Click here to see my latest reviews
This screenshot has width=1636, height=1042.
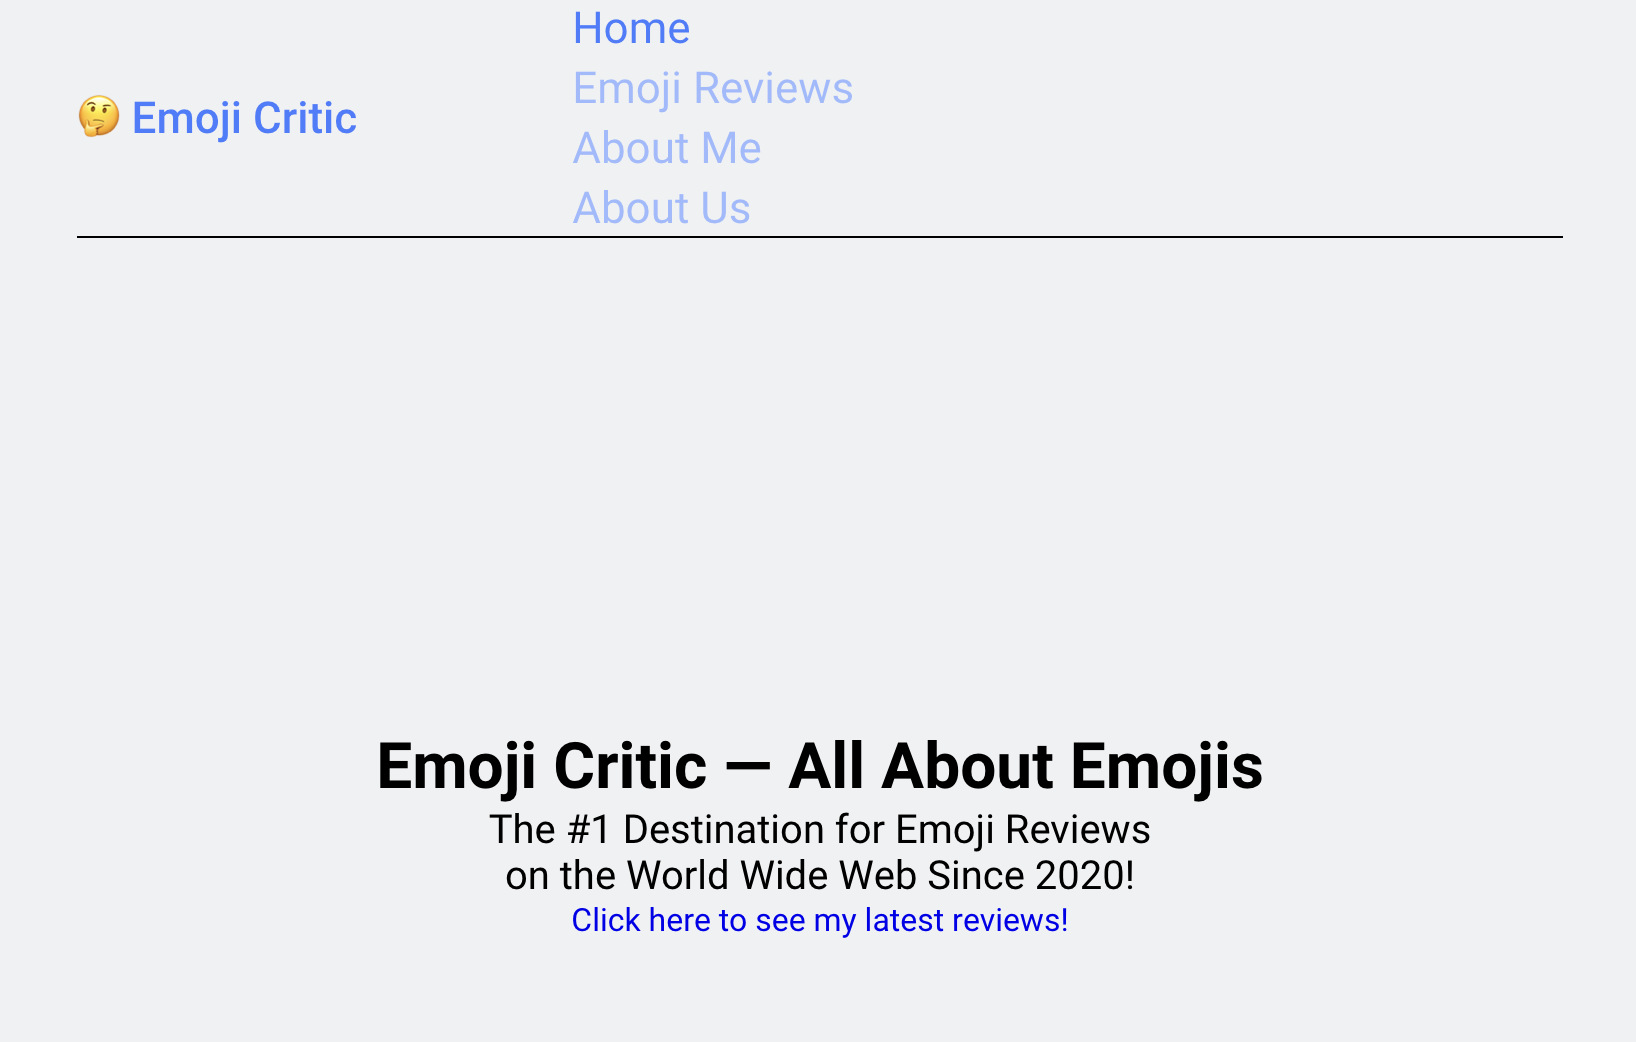point(819,920)
